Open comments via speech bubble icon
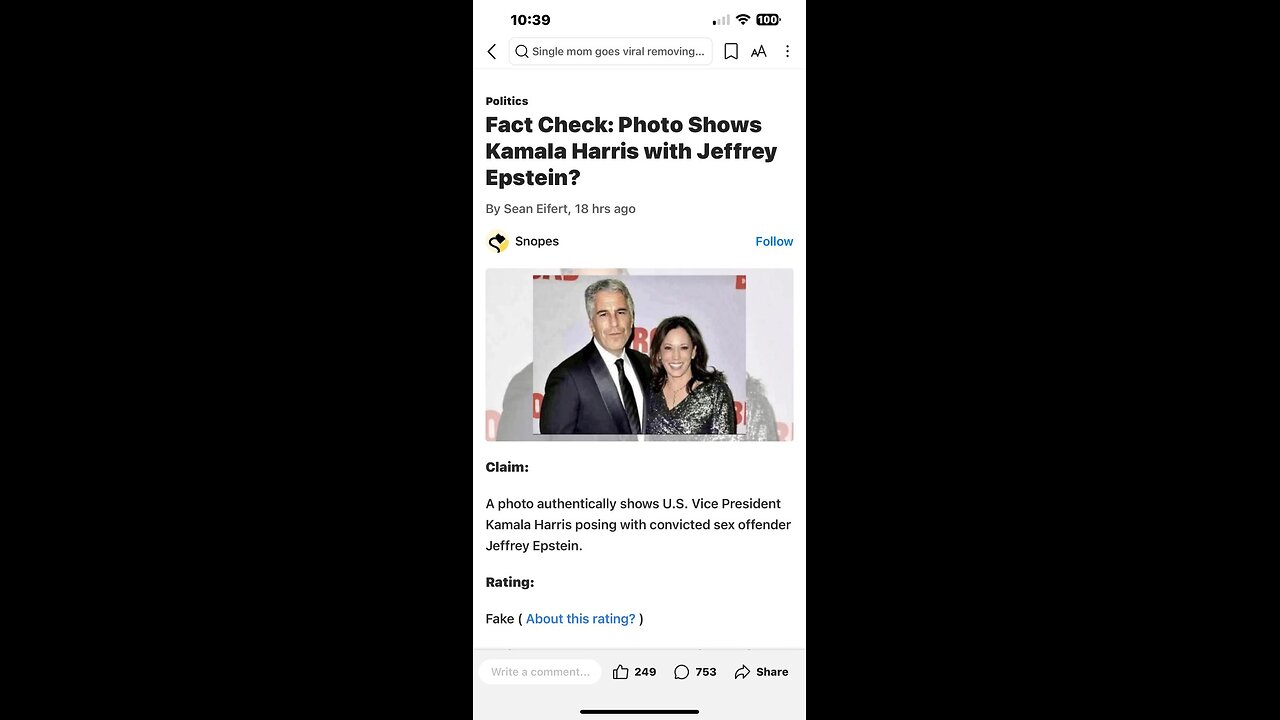The width and height of the screenshot is (1280, 720). (681, 672)
